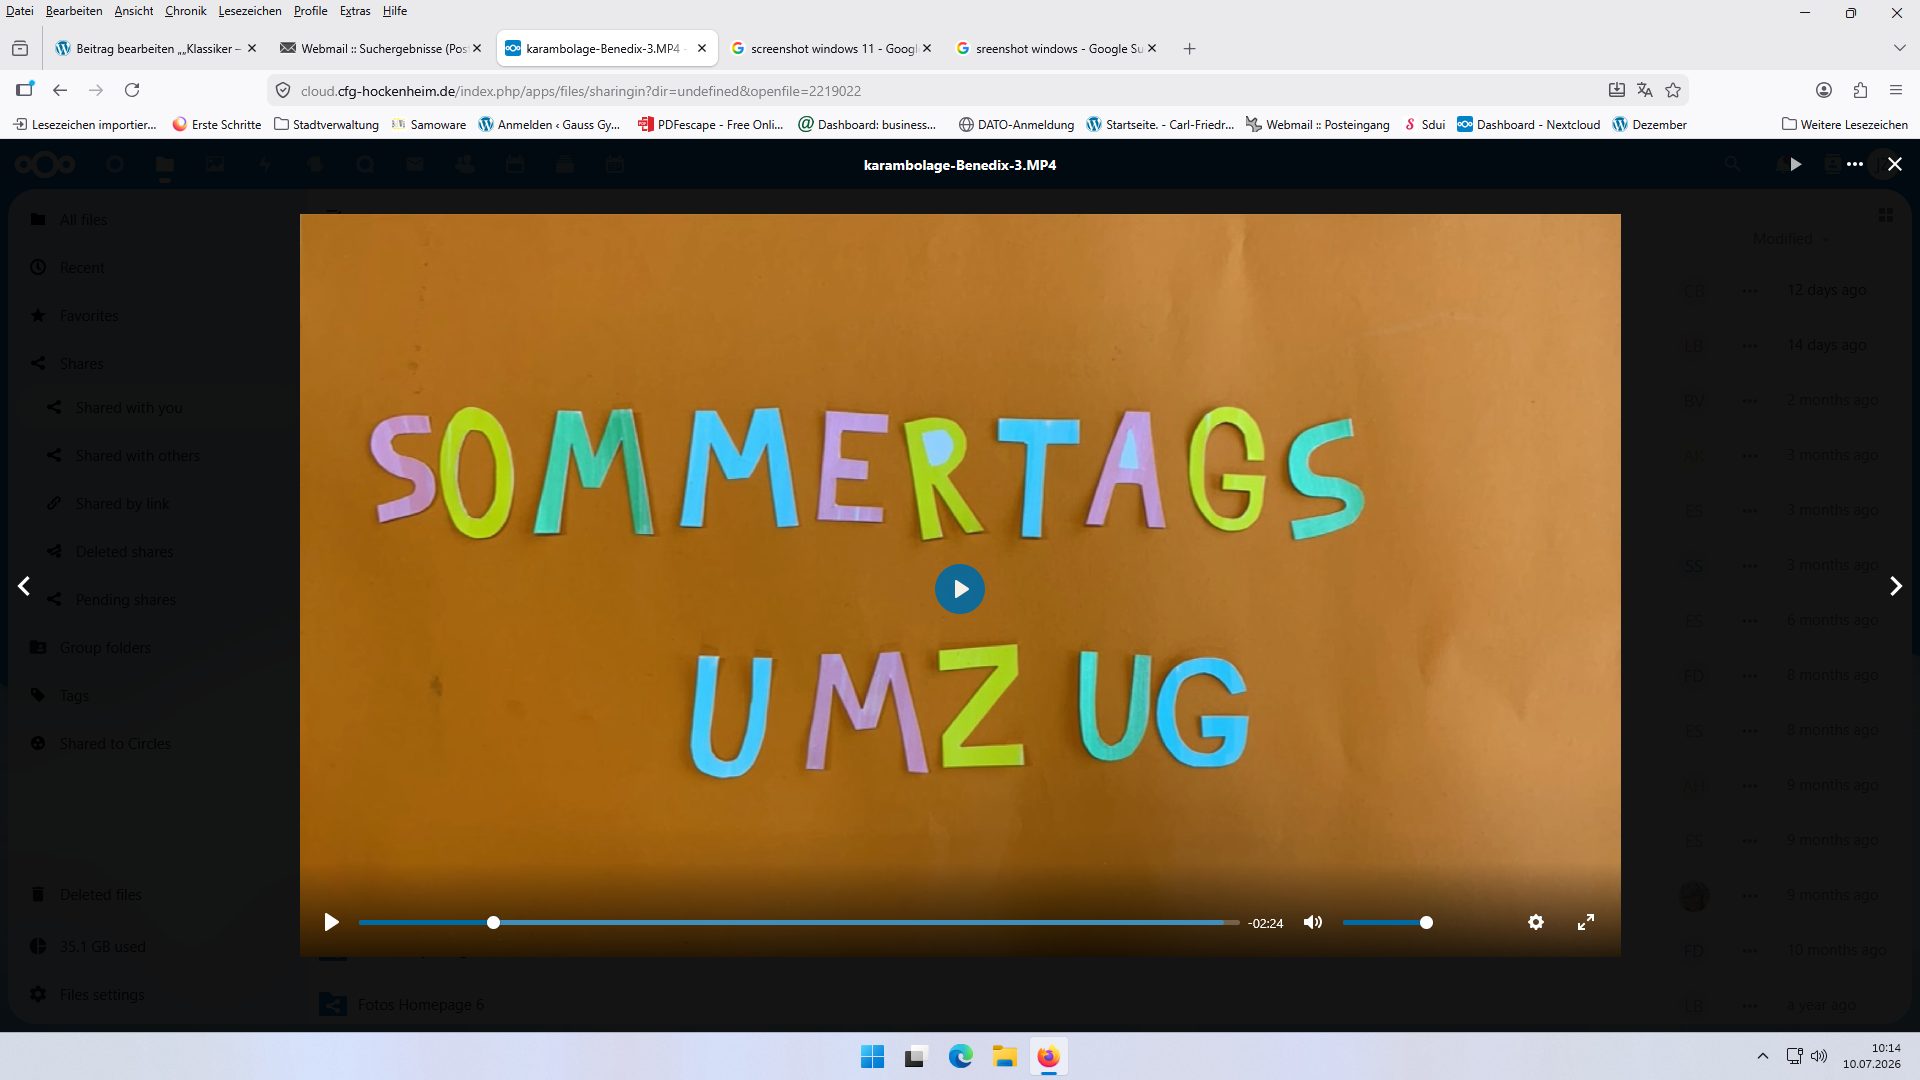Bookmark this page with the star
Image resolution: width=1920 pixels, height=1080 pixels.
[1673, 90]
